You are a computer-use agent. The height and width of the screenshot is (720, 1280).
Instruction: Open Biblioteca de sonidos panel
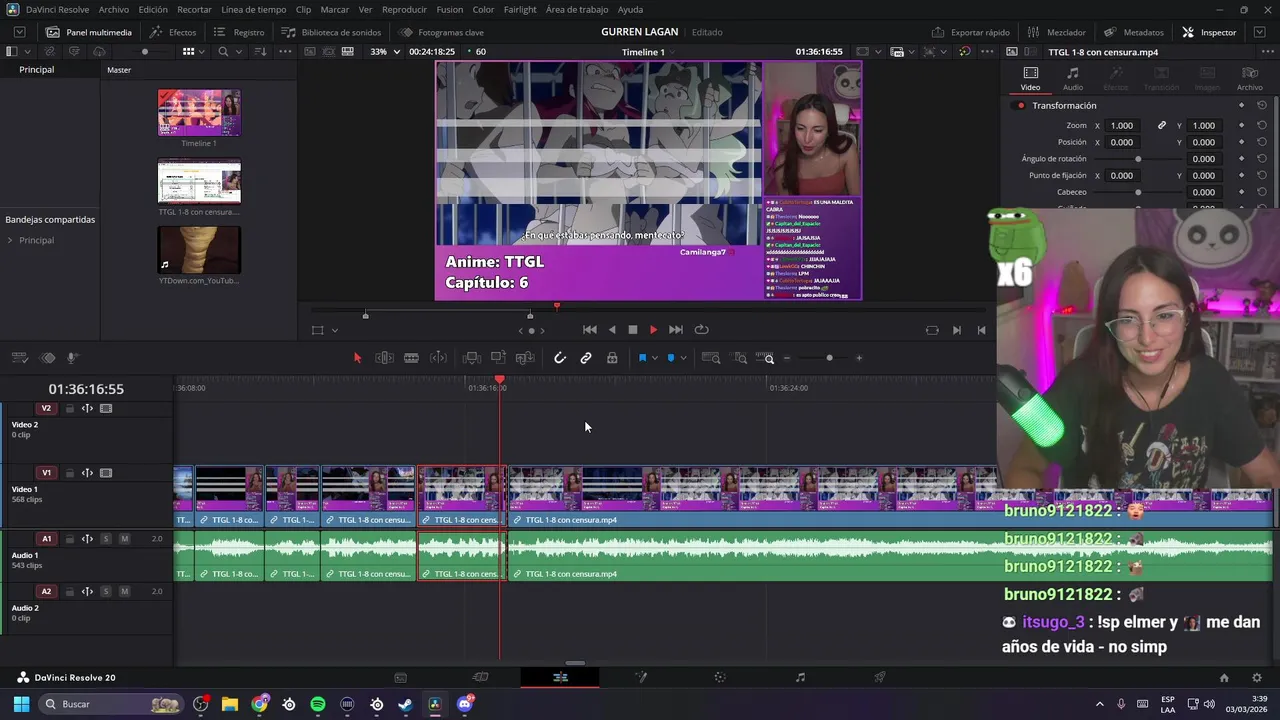(x=331, y=32)
